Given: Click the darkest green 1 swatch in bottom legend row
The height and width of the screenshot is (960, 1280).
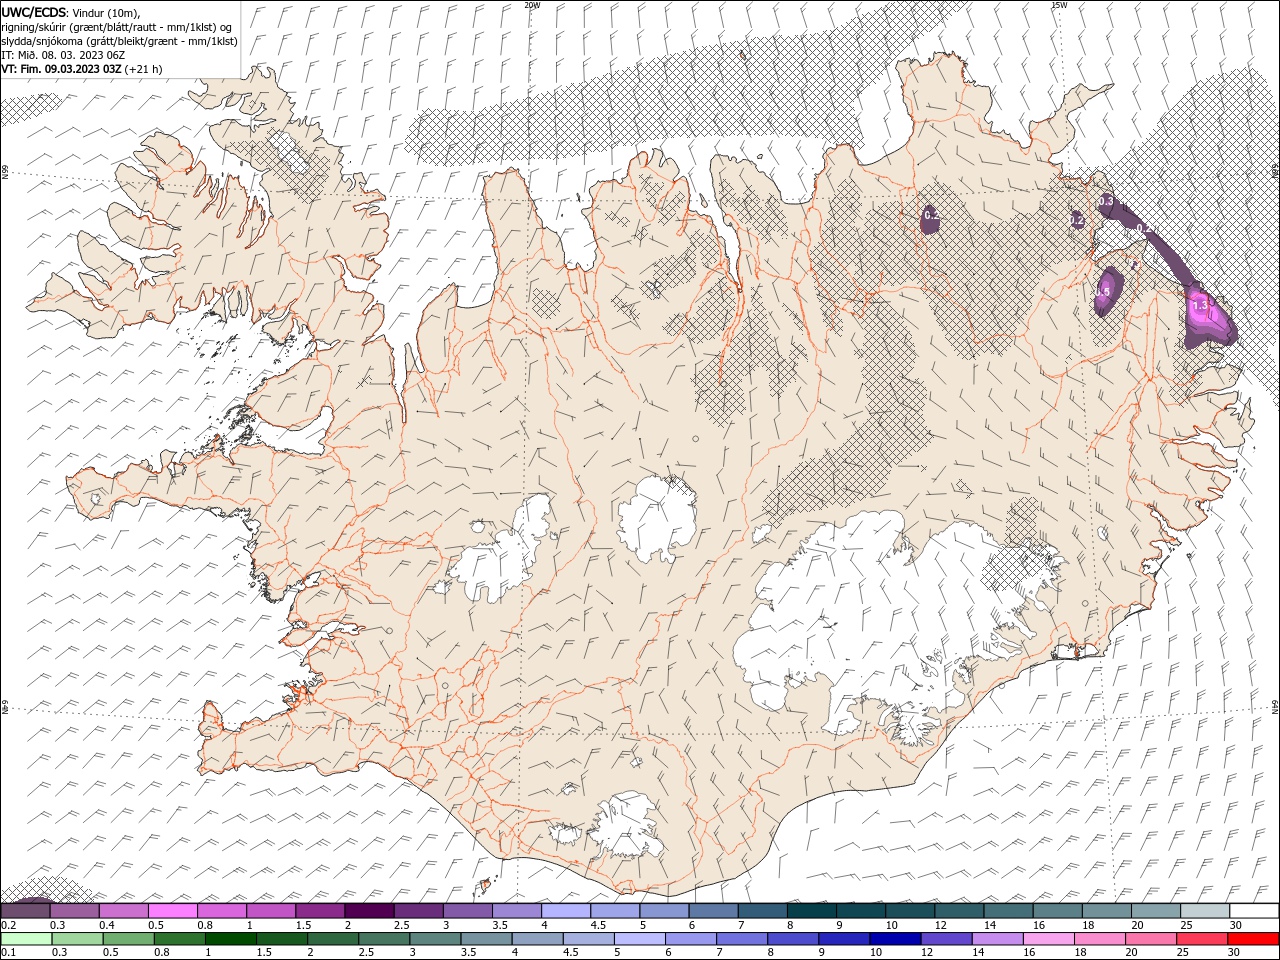Looking at the screenshot, I should pyautogui.click(x=230, y=939).
